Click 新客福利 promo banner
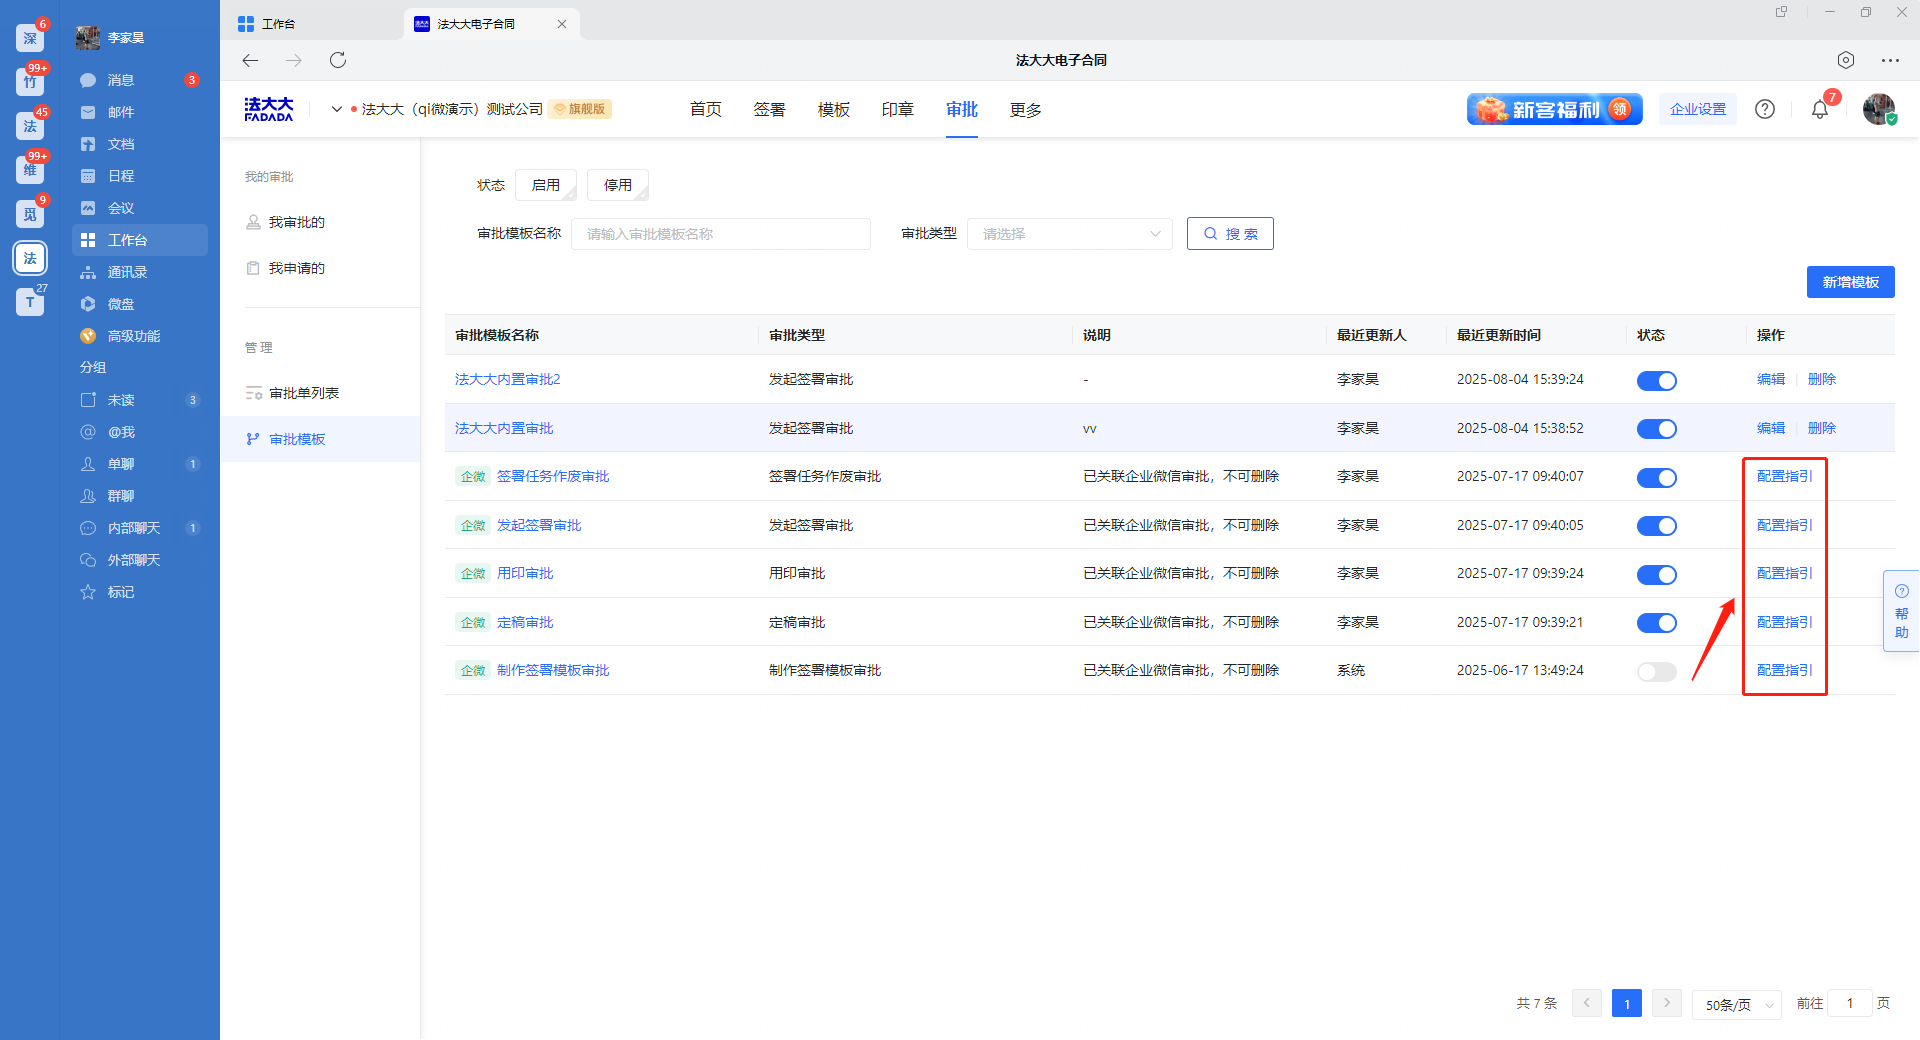Viewport: 1920px width, 1040px height. (x=1555, y=109)
